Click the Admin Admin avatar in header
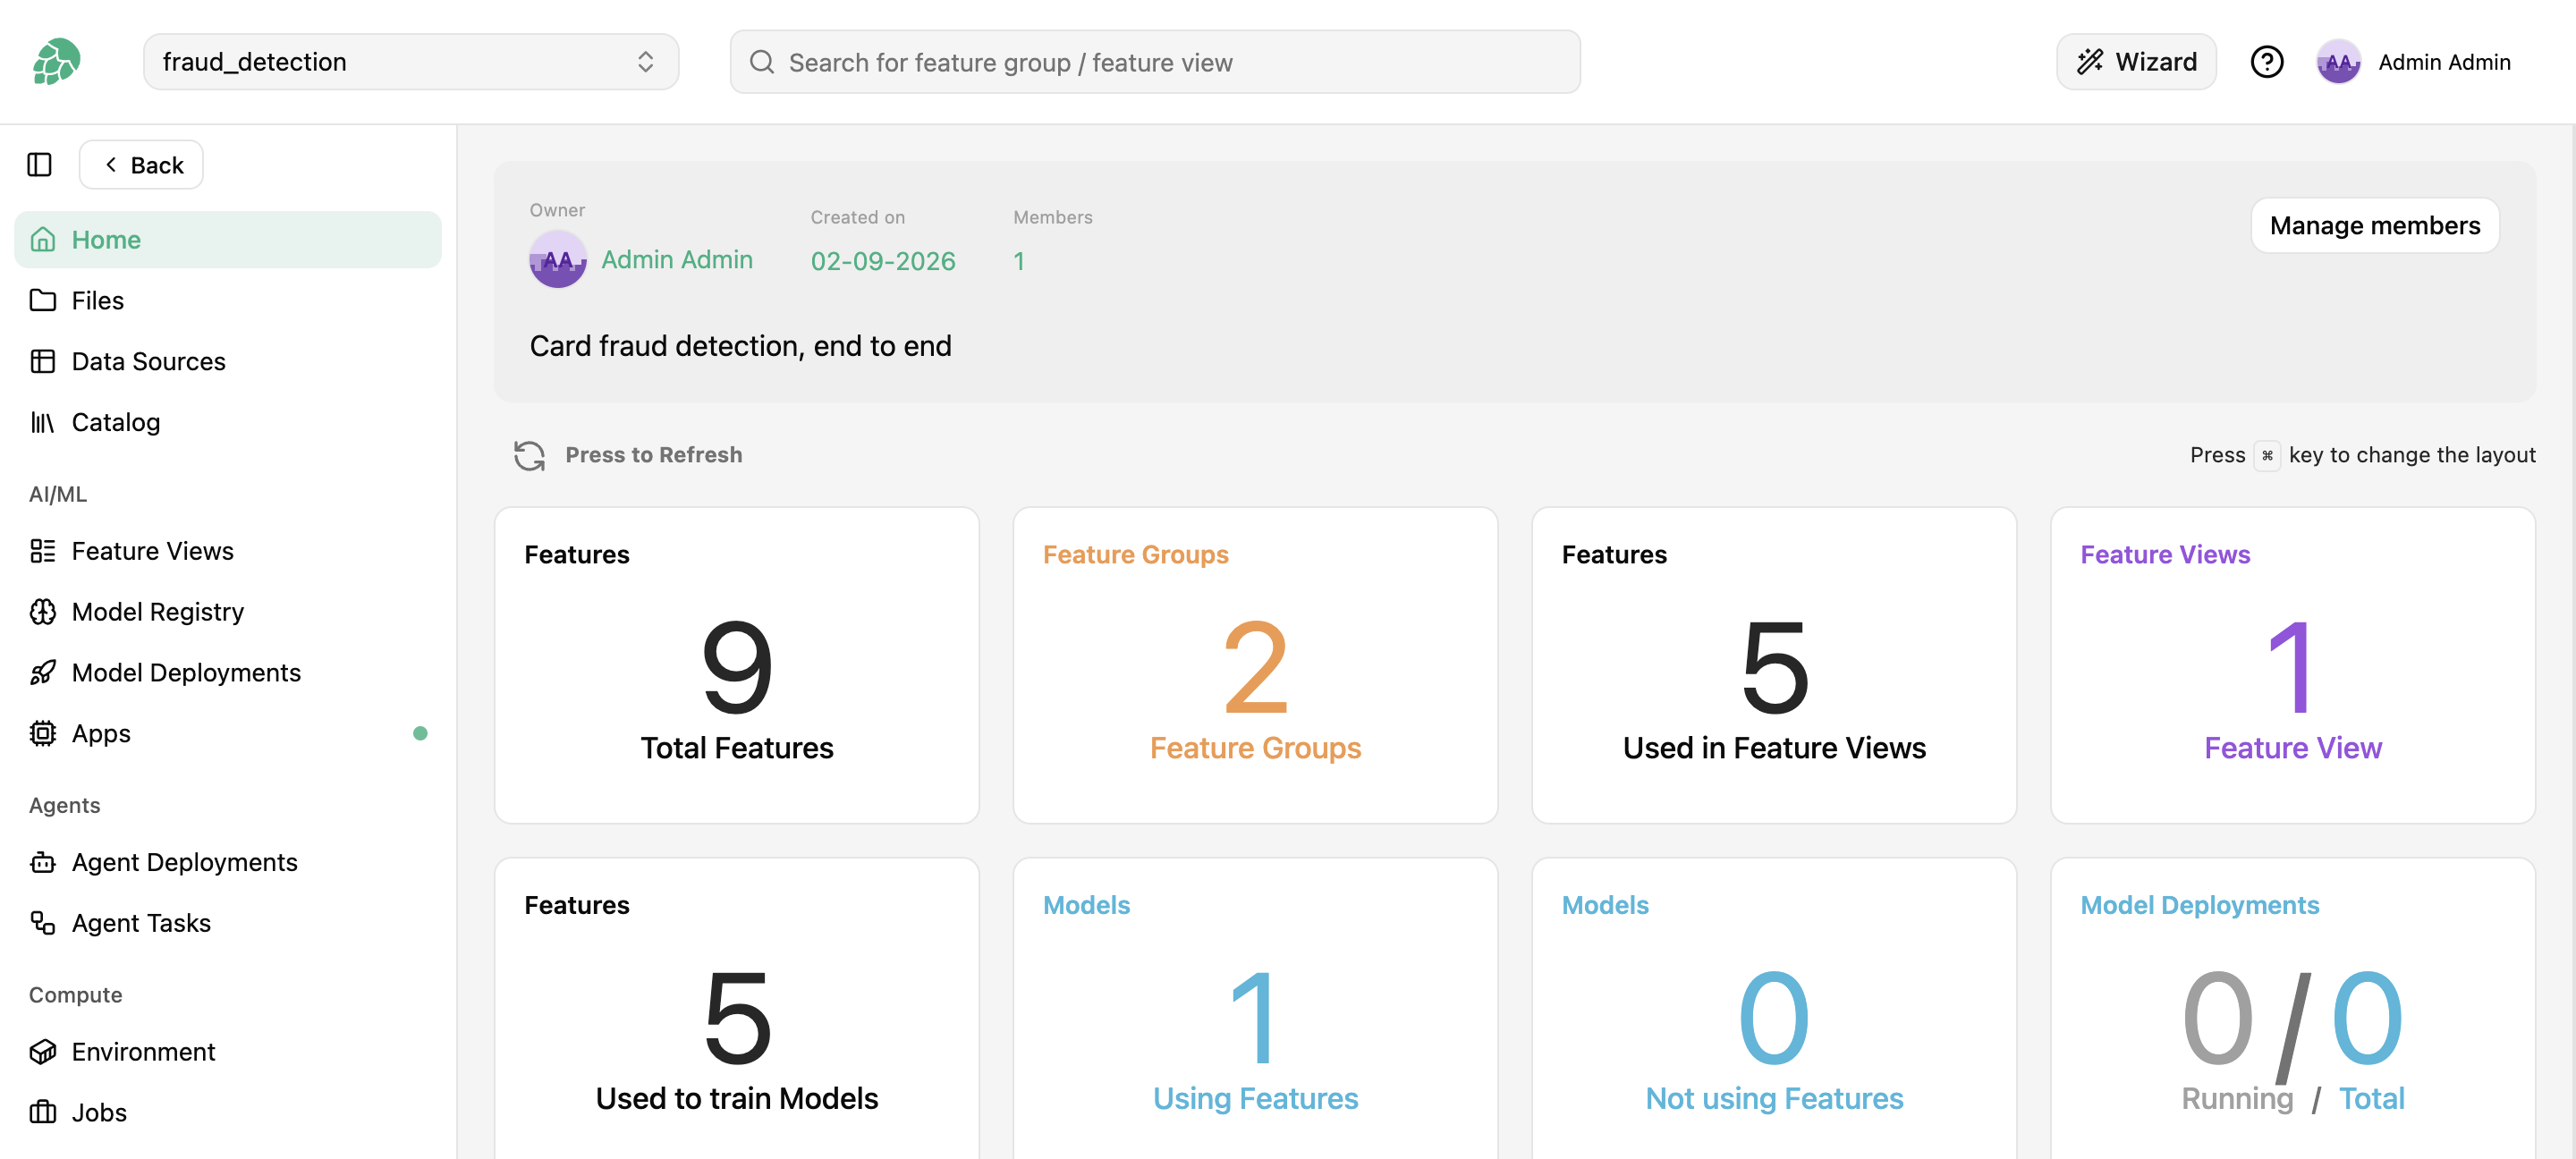The width and height of the screenshot is (2576, 1159). [x=2338, y=62]
